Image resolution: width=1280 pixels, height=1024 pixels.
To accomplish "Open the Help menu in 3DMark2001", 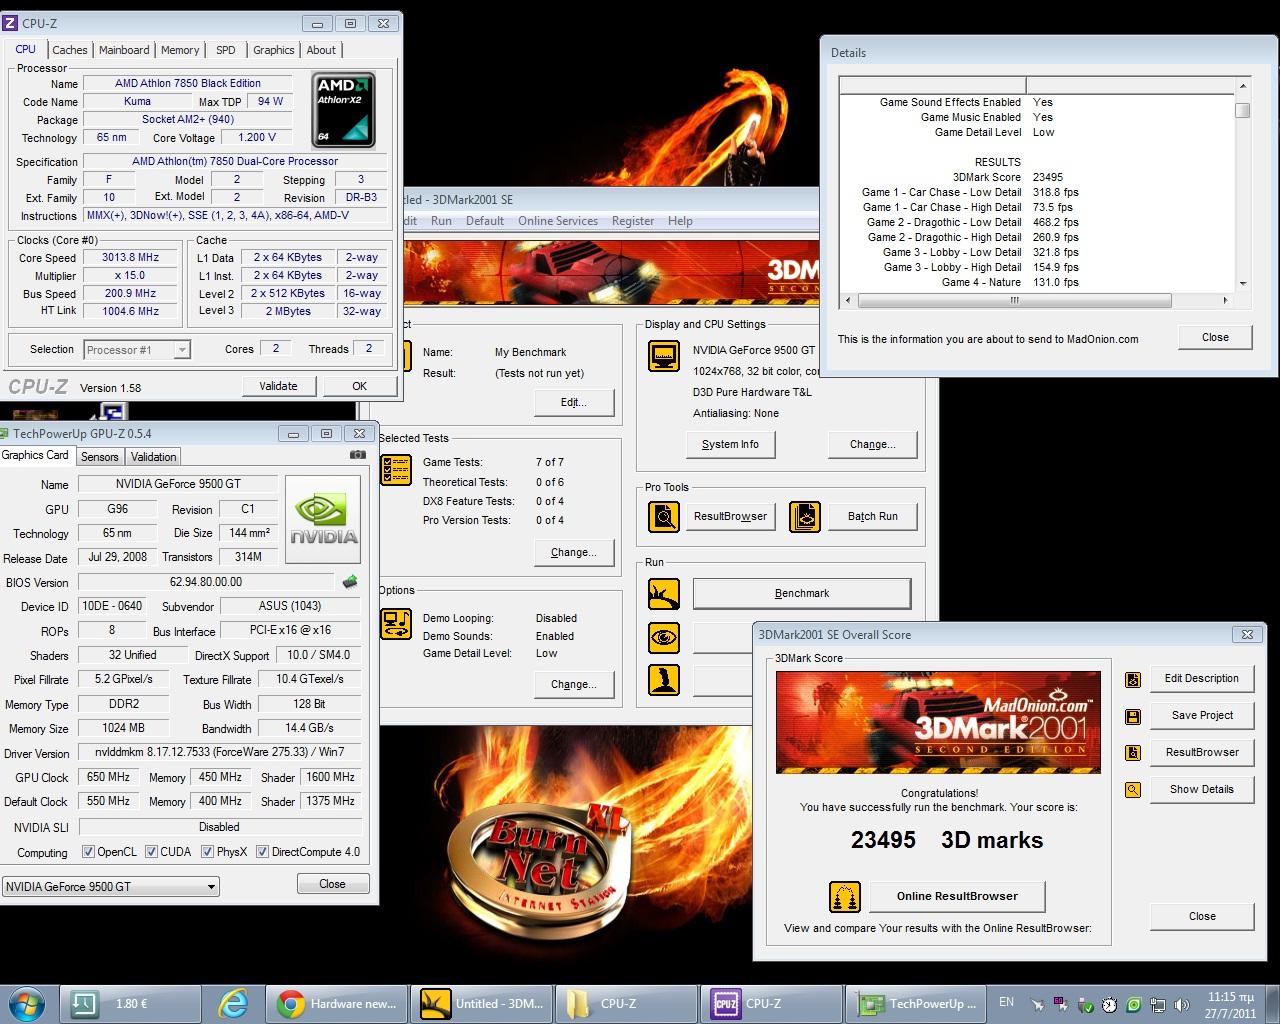I will [680, 221].
